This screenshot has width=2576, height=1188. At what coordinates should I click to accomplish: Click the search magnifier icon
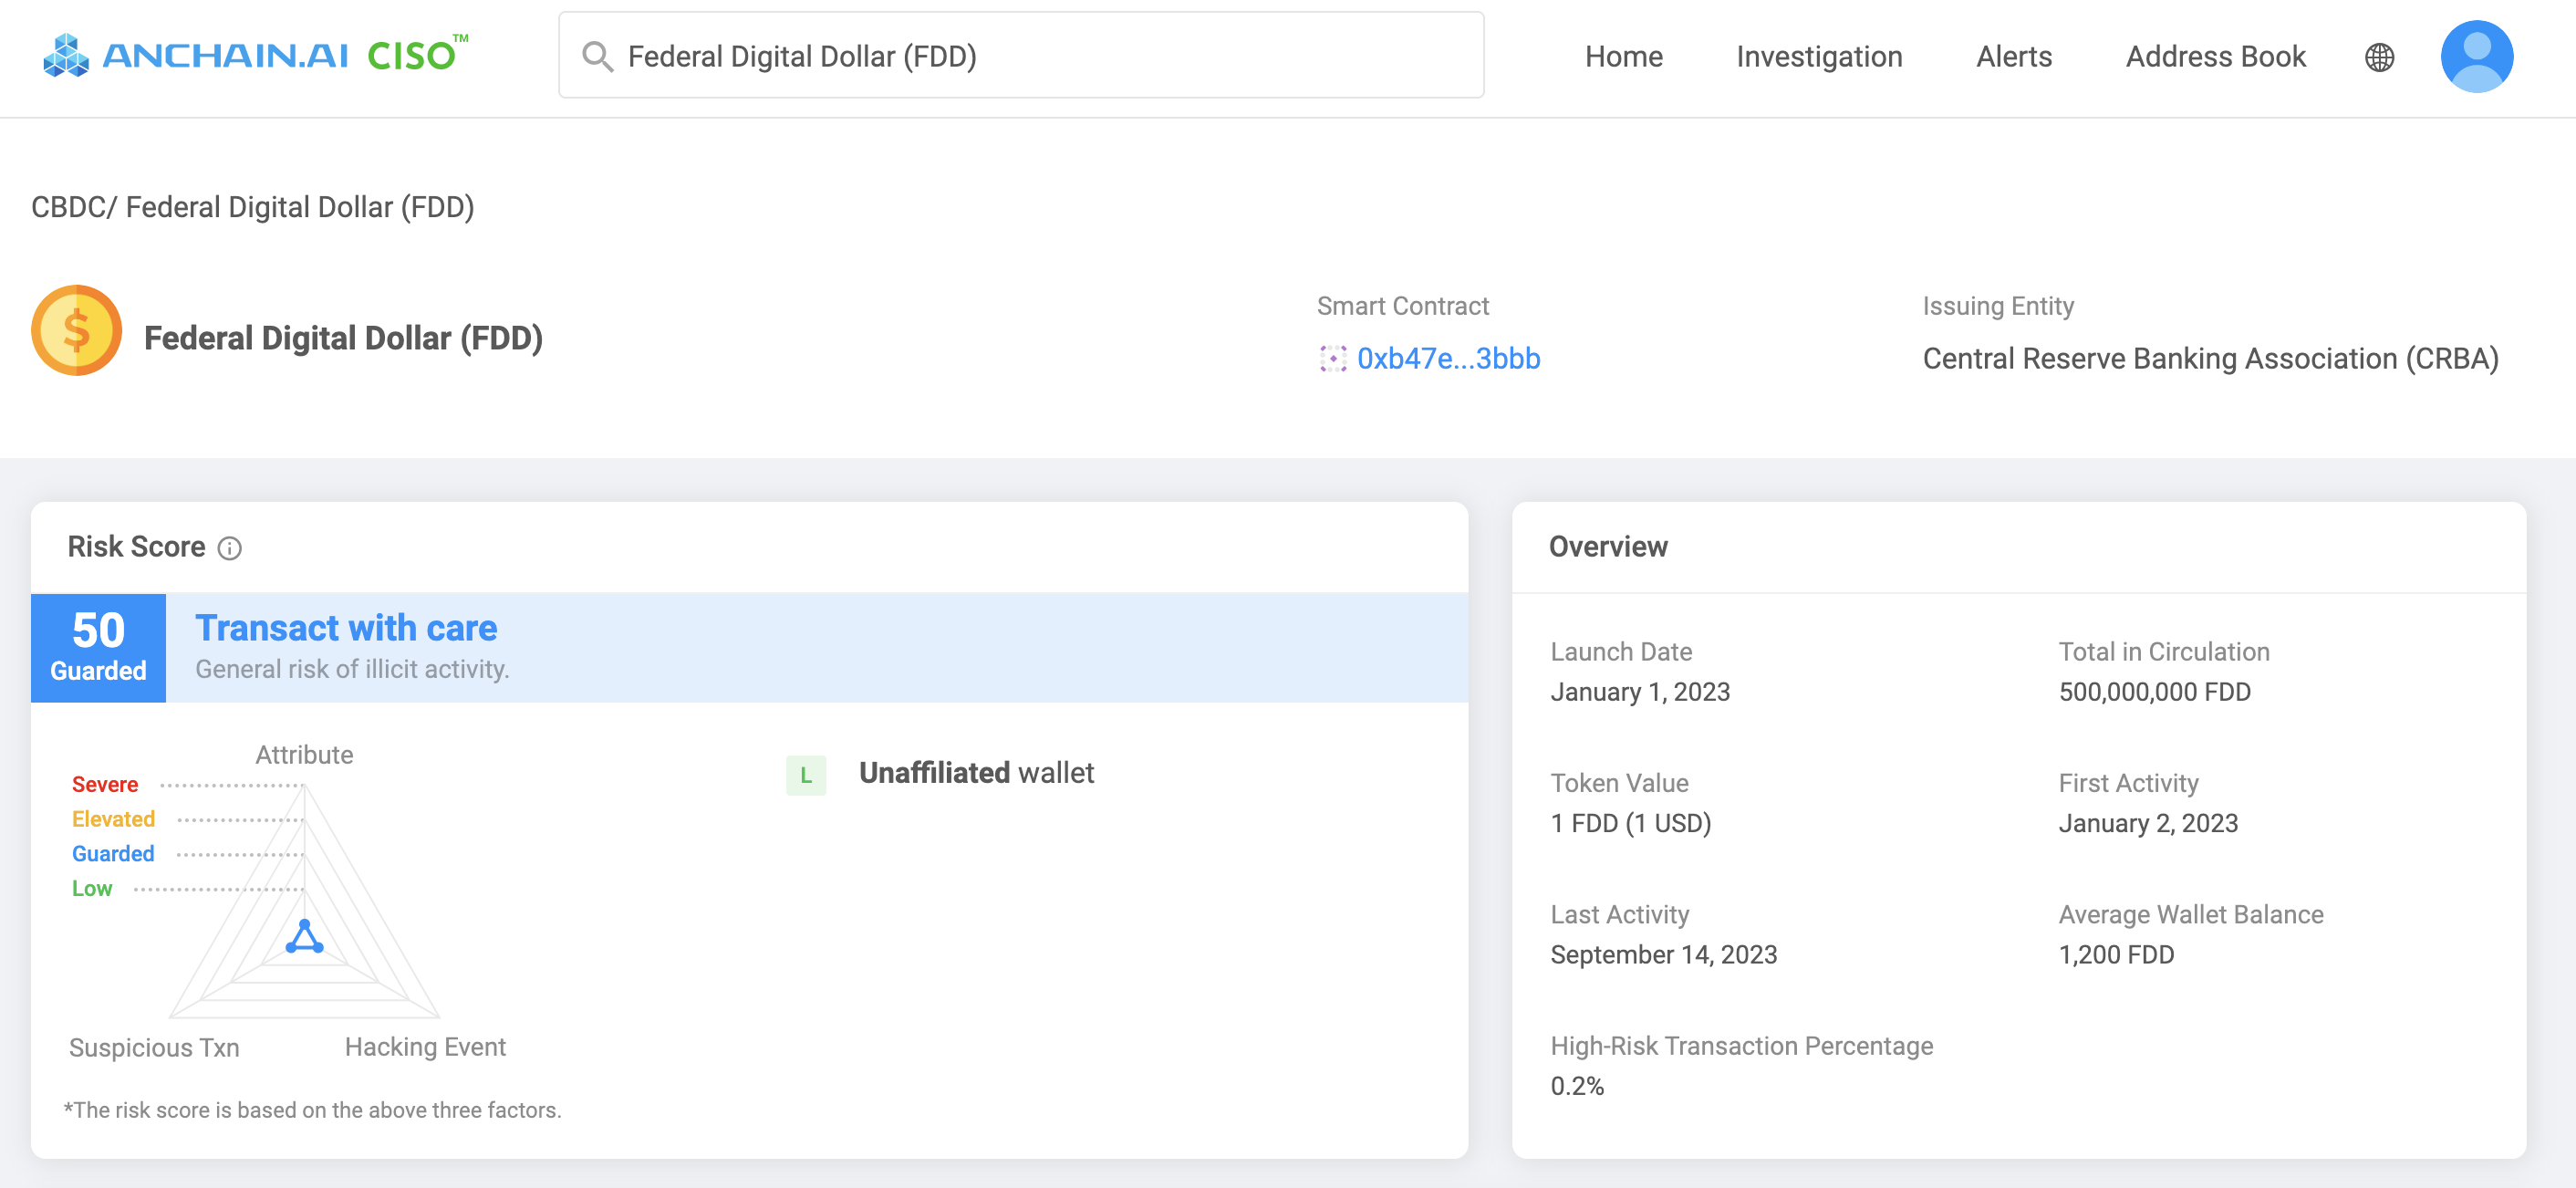598,56
